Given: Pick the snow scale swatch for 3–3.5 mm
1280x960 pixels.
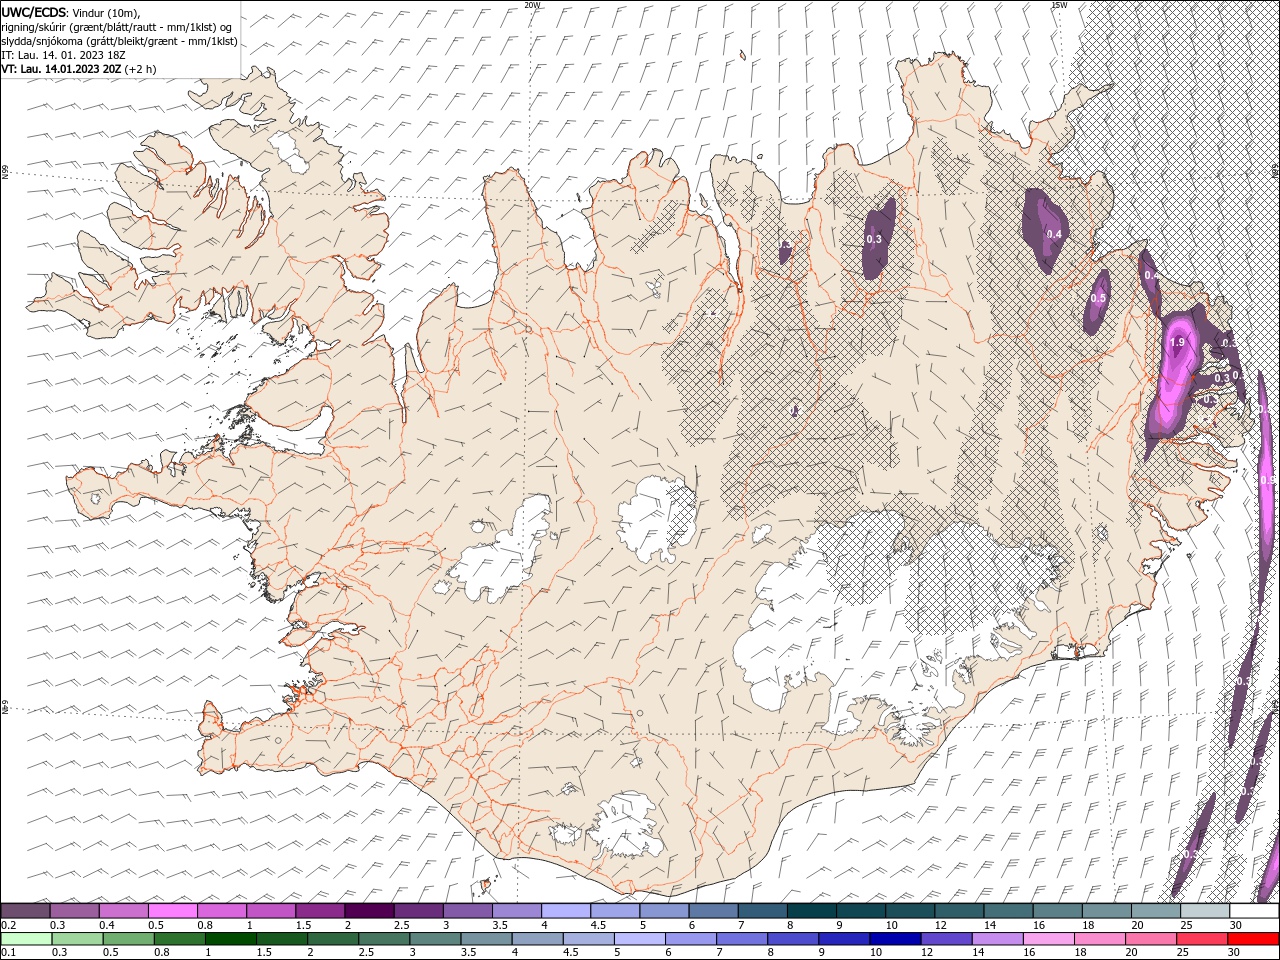Looking at the screenshot, I should coord(468,911).
